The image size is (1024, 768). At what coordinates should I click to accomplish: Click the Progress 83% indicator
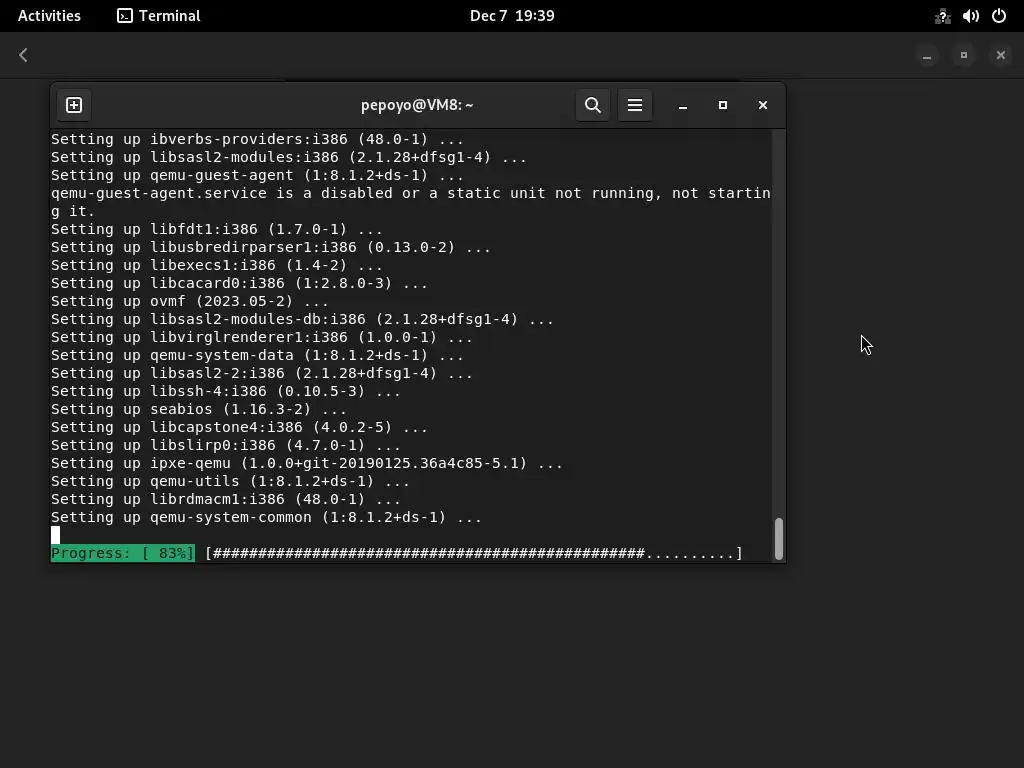pyautogui.click(x=123, y=553)
